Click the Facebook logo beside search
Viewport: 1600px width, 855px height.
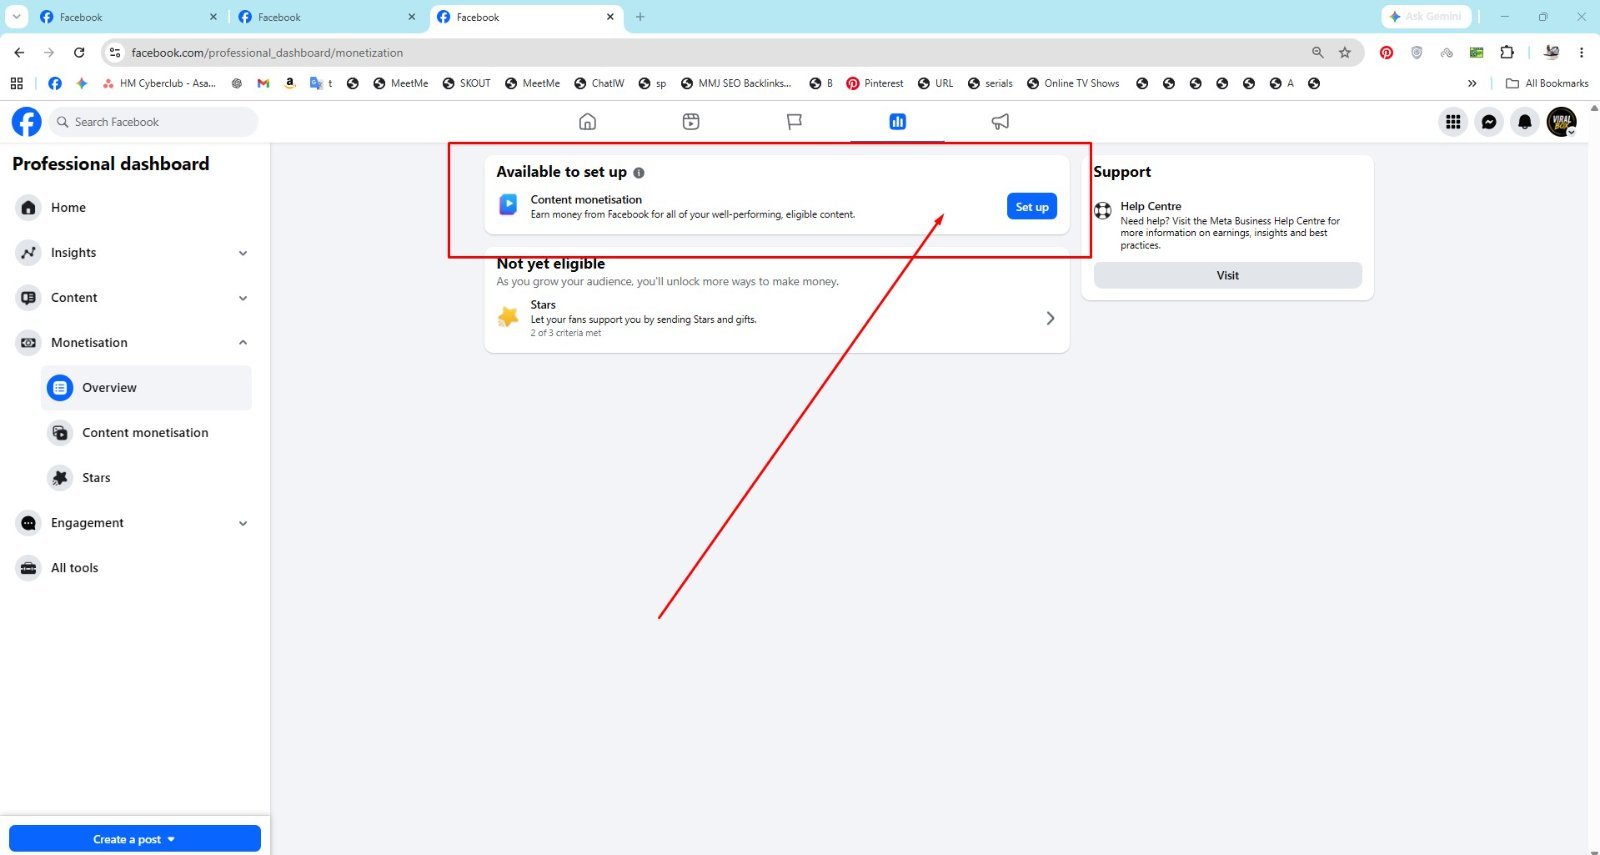point(26,122)
